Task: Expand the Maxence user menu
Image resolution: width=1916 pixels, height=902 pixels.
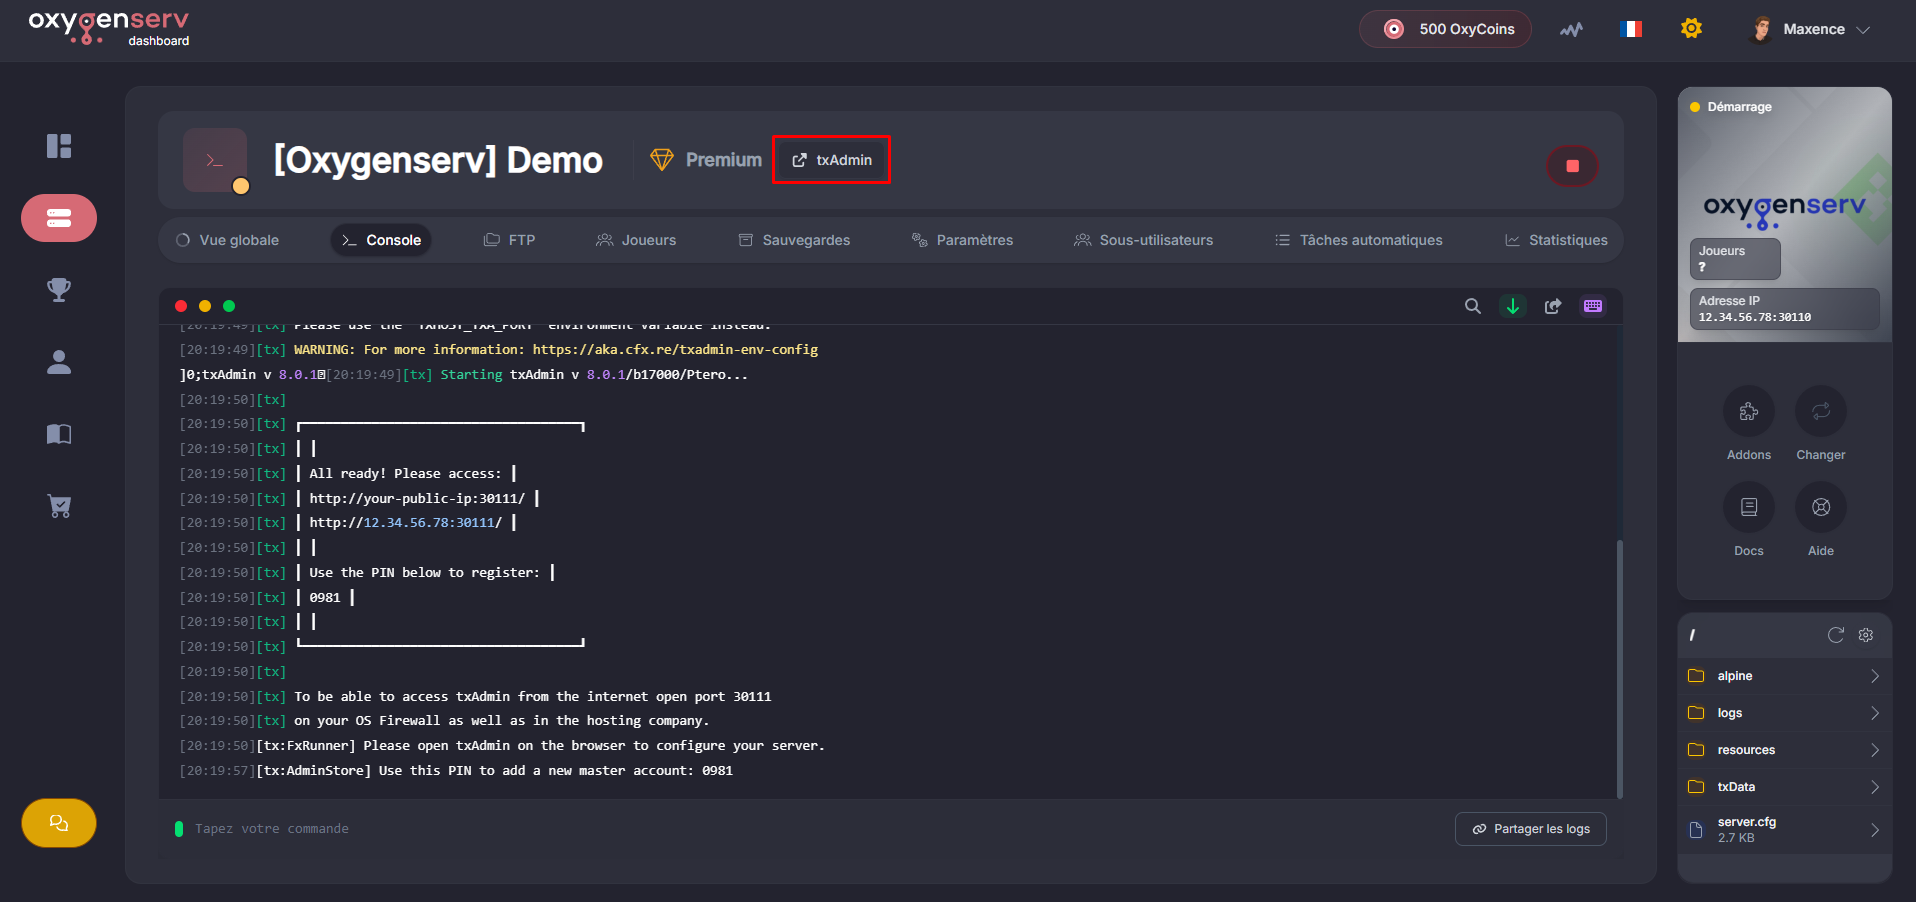Action: coord(1812,29)
